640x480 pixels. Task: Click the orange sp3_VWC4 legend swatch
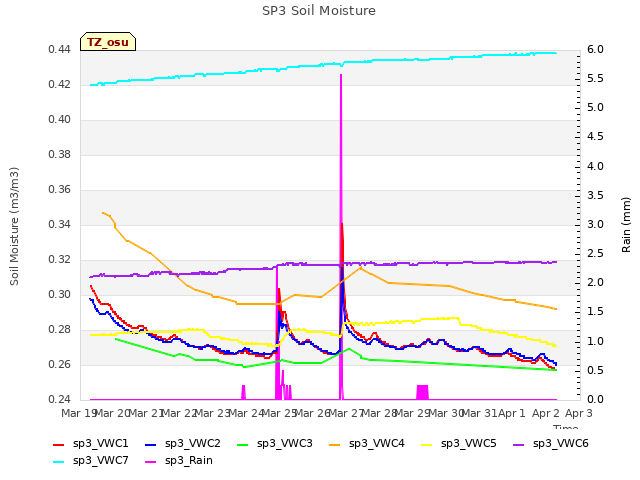[335, 444]
